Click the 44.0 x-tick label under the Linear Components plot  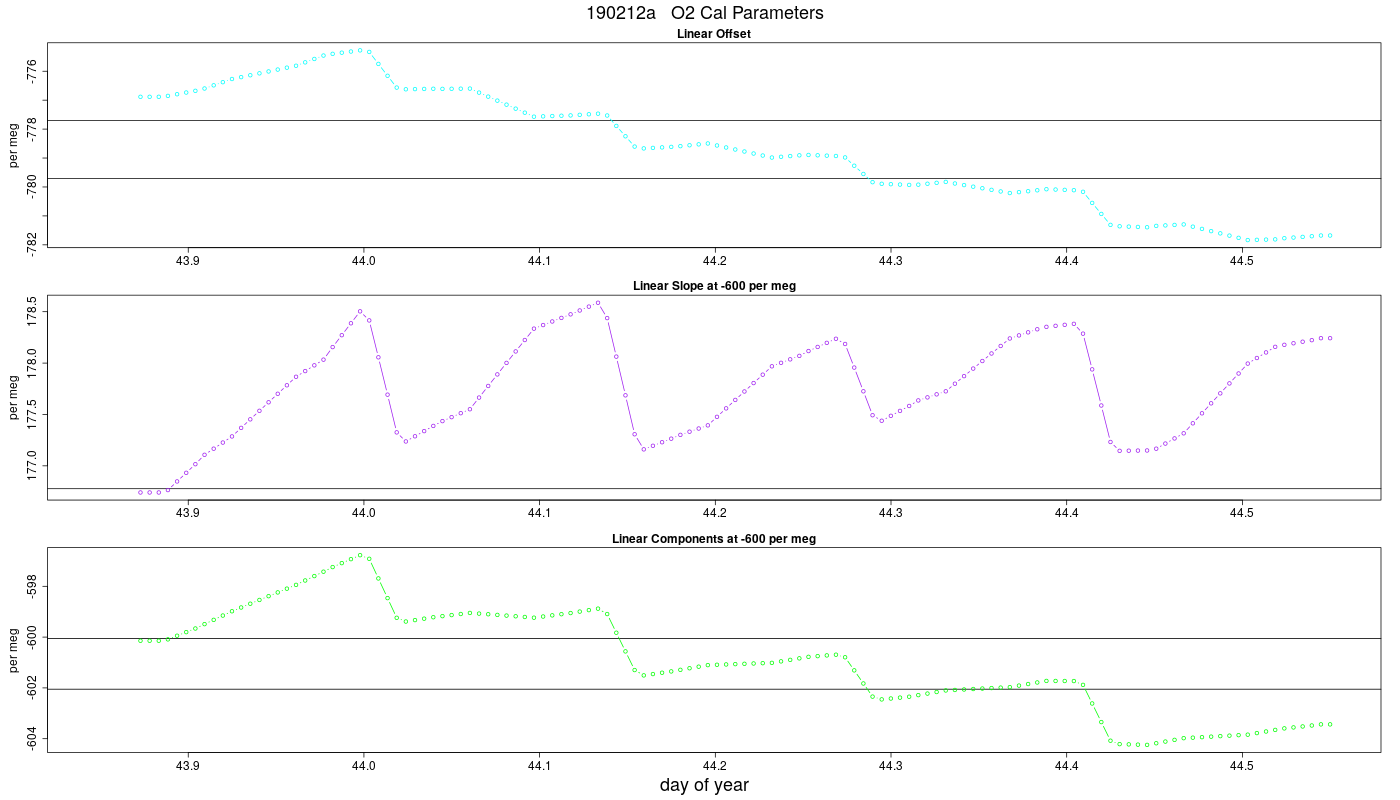[363, 766]
